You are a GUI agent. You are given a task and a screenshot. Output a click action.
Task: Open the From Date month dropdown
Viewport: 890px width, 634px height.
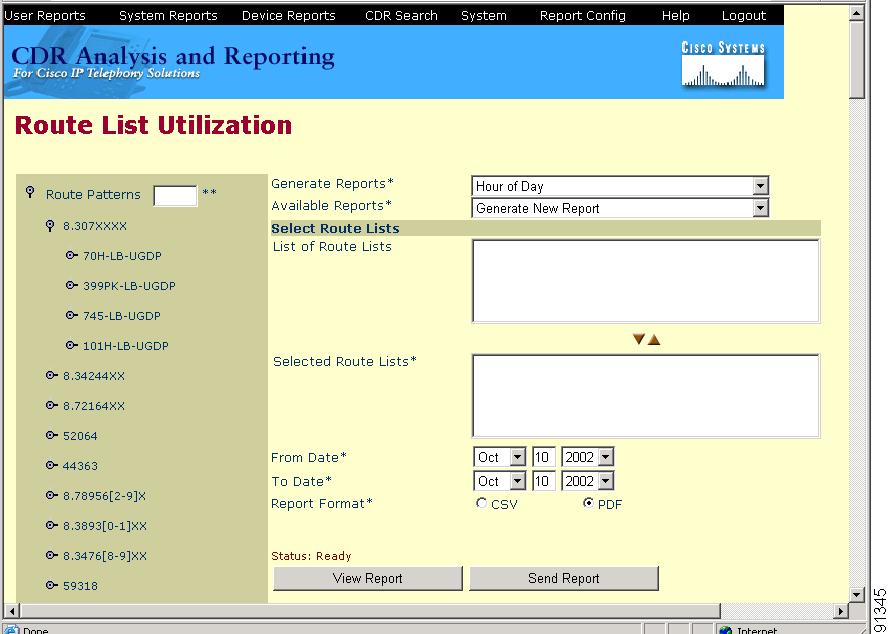[517, 457]
